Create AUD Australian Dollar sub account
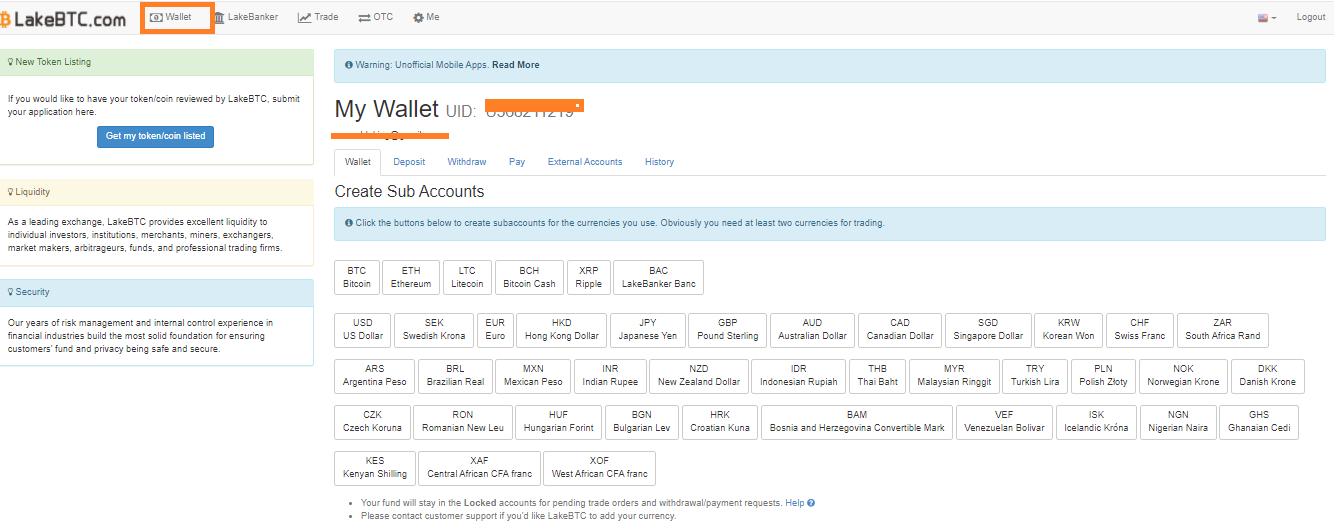1334x532 pixels. click(x=812, y=330)
